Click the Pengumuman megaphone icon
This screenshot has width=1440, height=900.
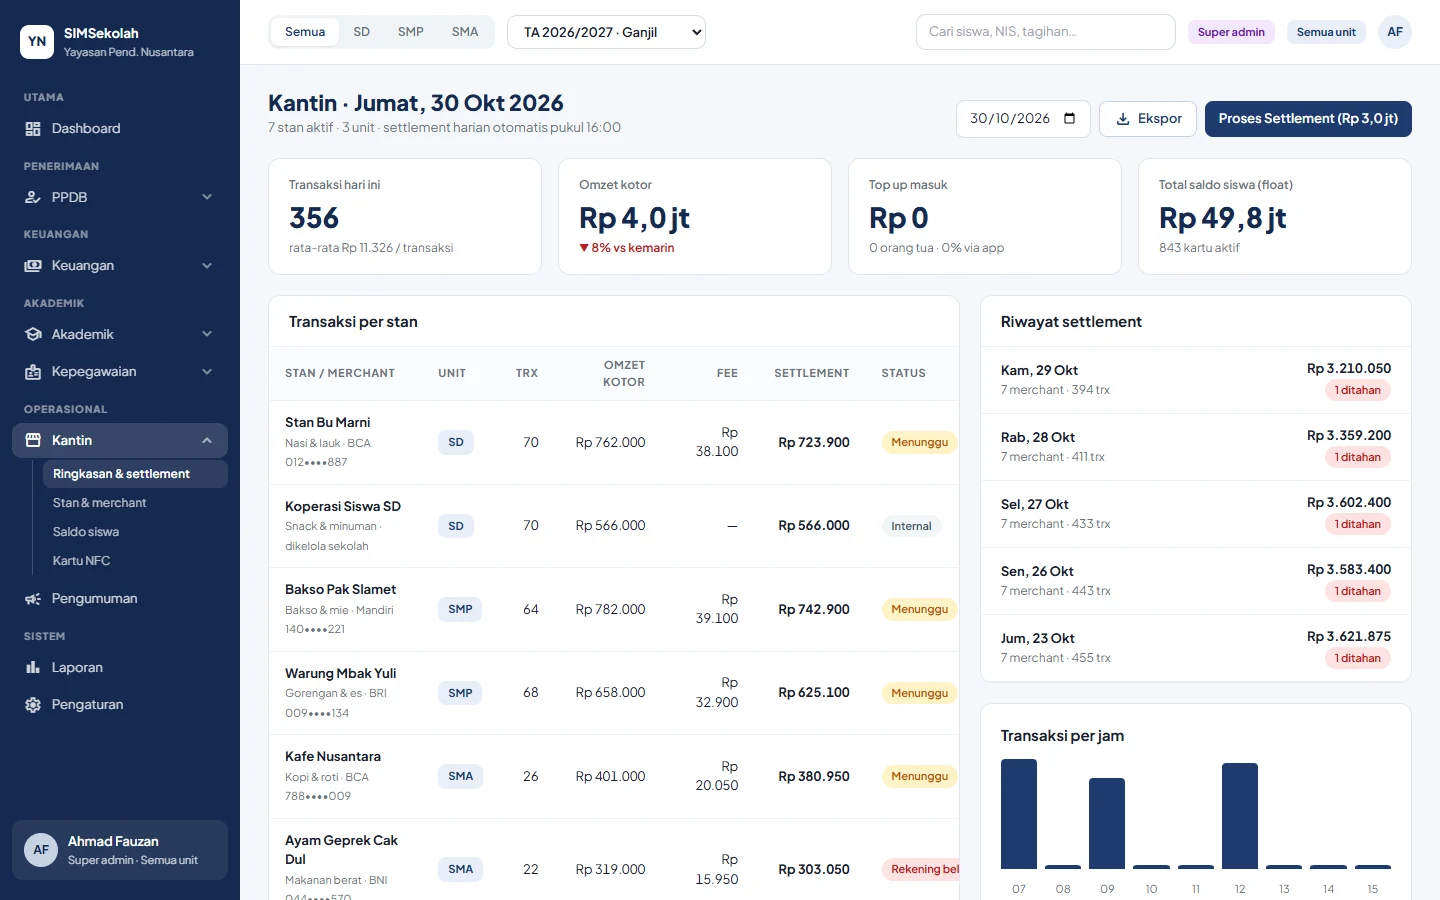pos(33,599)
